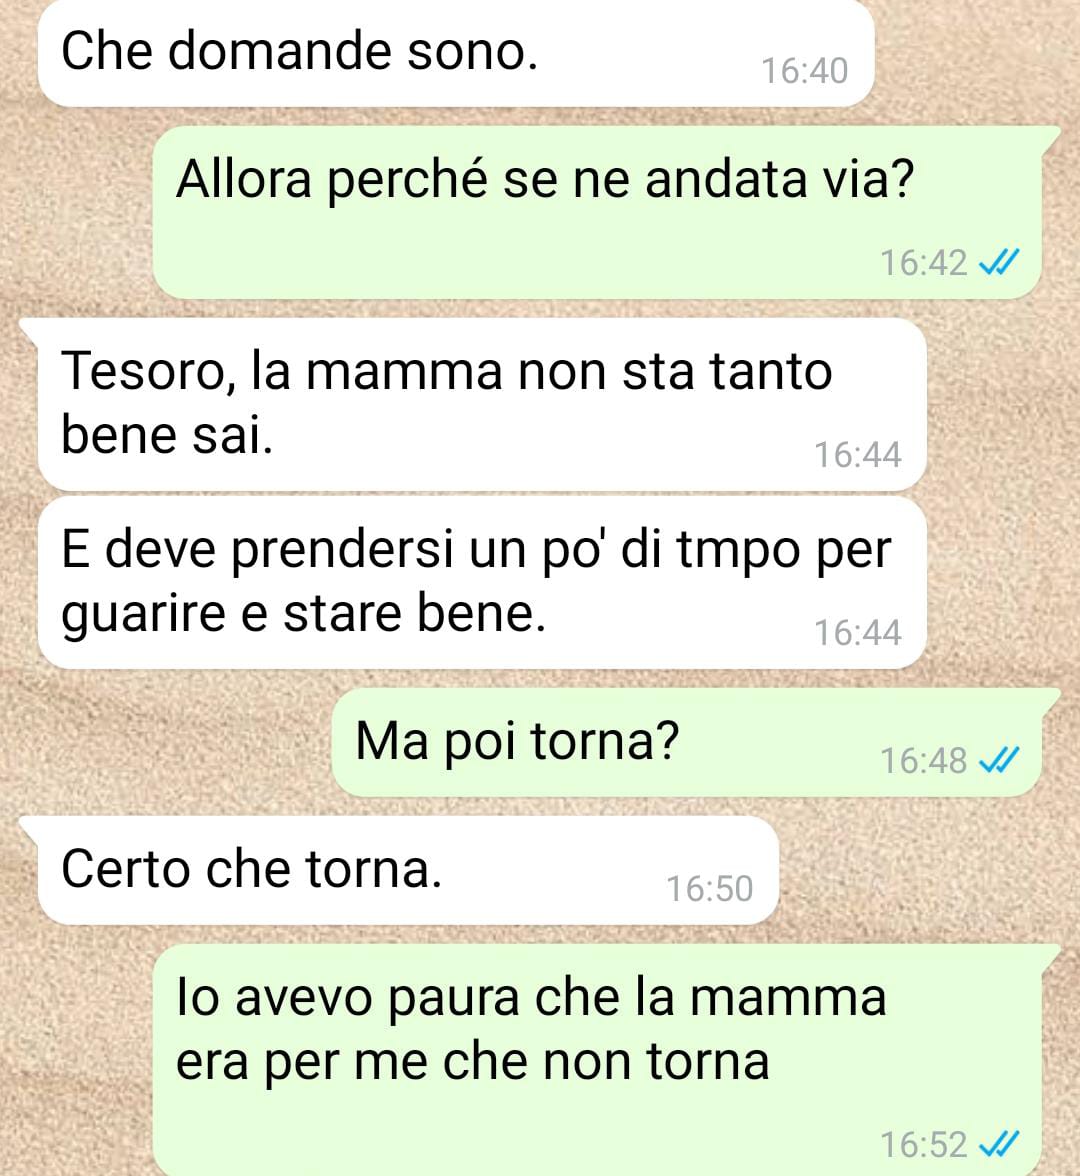The height and width of the screenshot is (1176, 1080).
Task: Select the message 'Che domande sono.'
Action: [x=456, y=52]
